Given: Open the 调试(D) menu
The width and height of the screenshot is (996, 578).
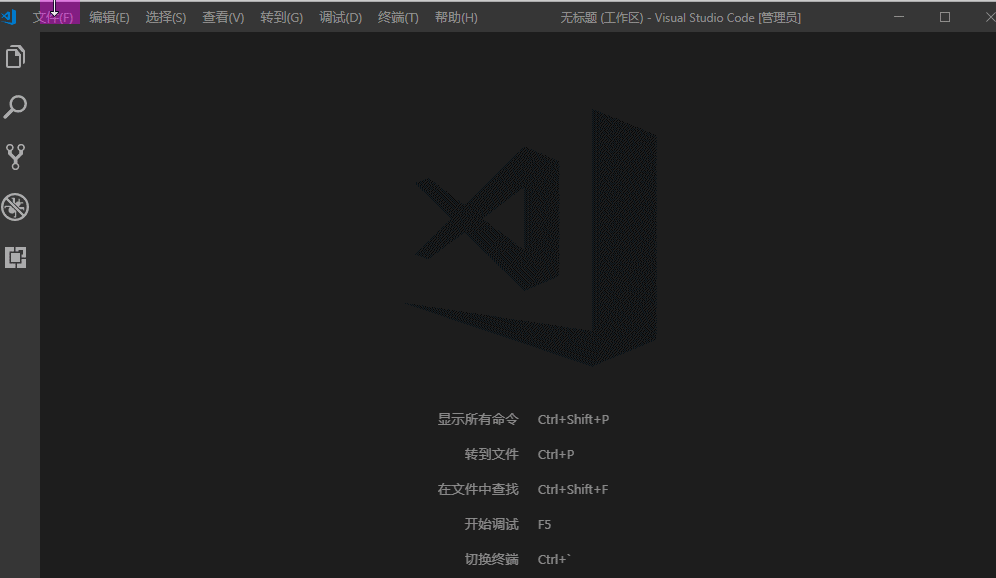Looking at the screenshot, I should (x=340, y=17).
